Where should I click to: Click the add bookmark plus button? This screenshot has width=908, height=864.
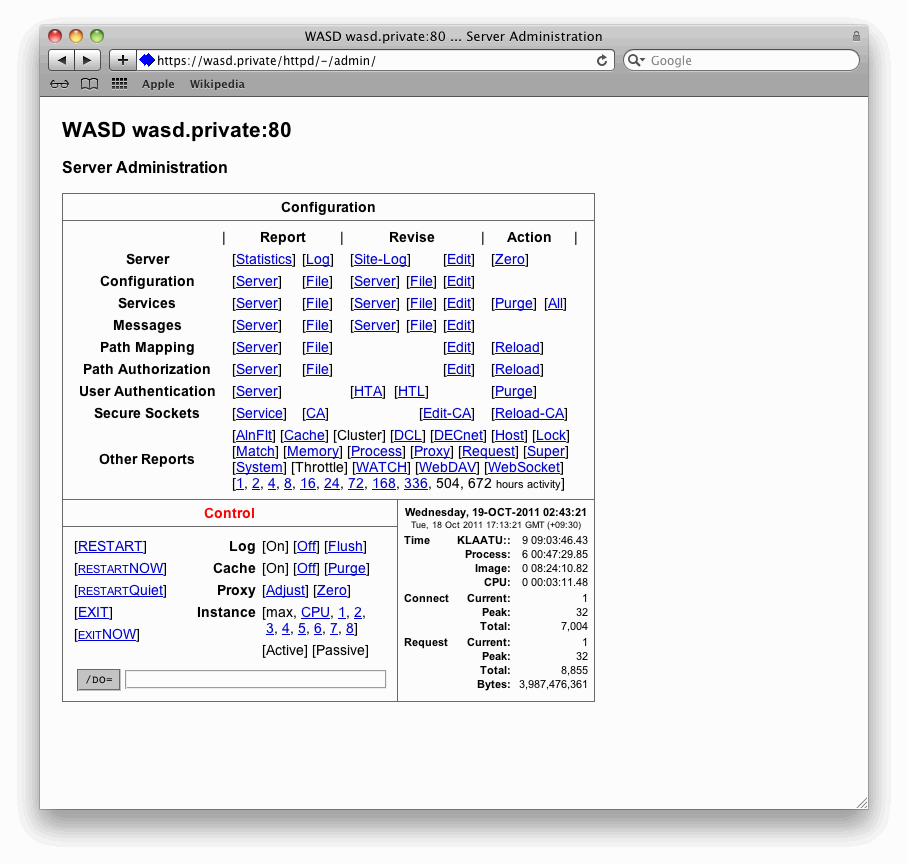(x=122, y=60)
